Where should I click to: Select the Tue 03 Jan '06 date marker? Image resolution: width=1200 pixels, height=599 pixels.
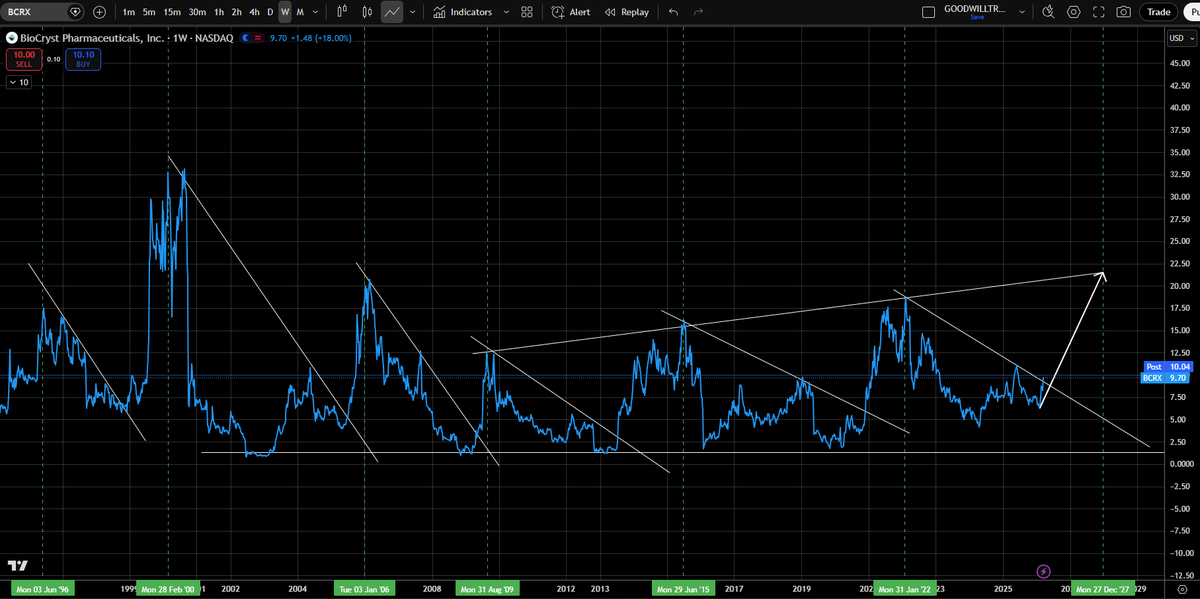364,588
